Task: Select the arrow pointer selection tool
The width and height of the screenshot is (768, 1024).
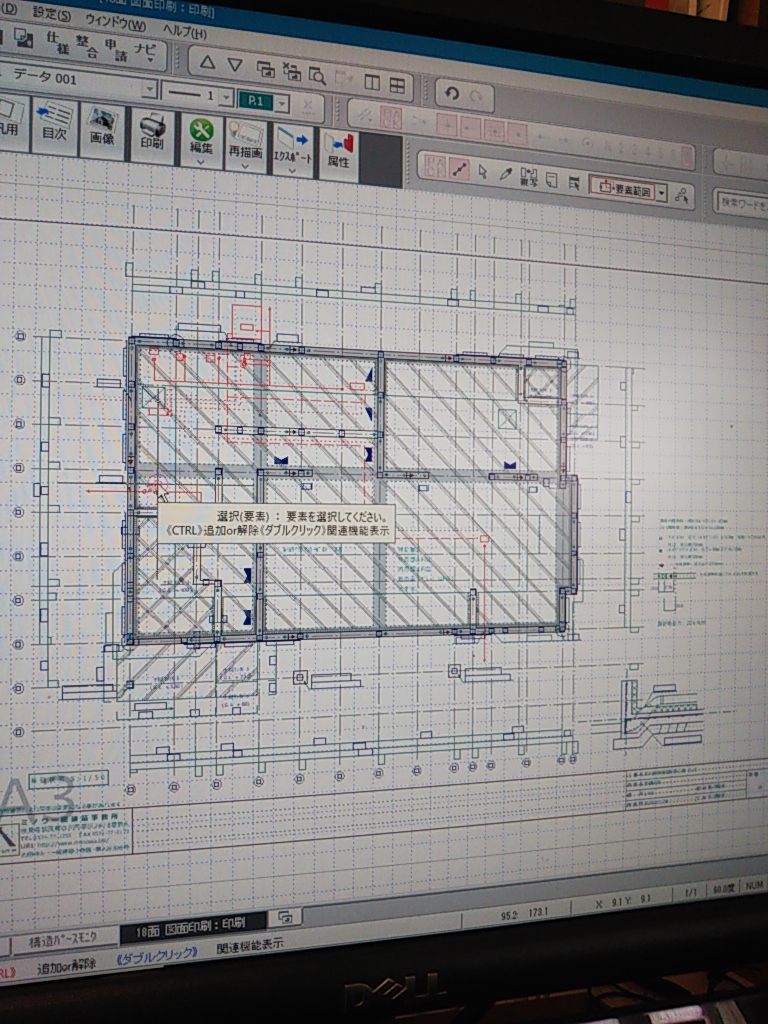Action: [483, 172]
